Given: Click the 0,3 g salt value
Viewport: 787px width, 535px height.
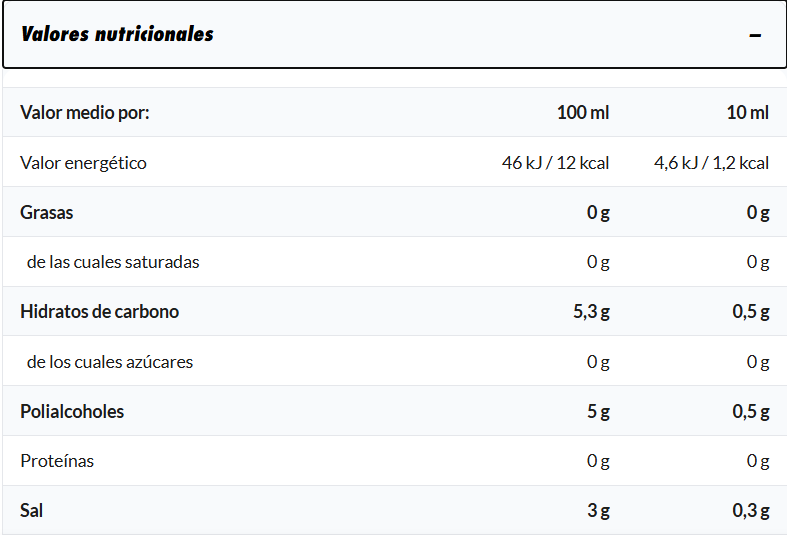Looking at the screenshot, I should coord(751,511).
